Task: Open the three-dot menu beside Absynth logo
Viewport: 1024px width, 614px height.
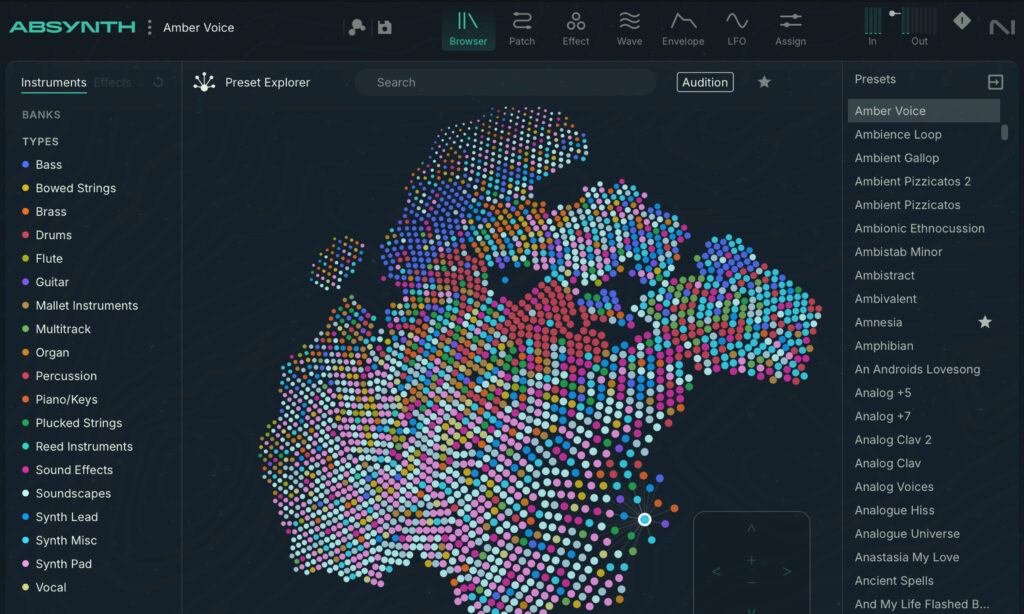Action: (x=150, y=27)
